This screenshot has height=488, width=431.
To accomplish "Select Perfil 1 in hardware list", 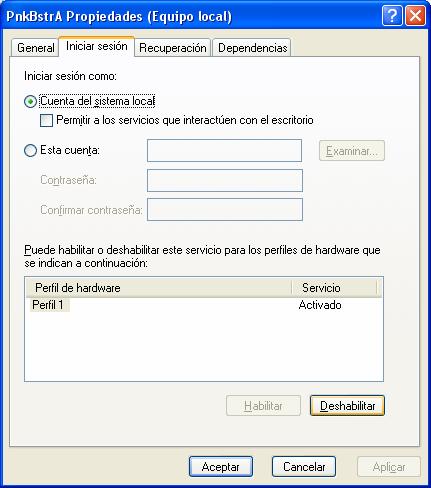I will pos(48,305).
